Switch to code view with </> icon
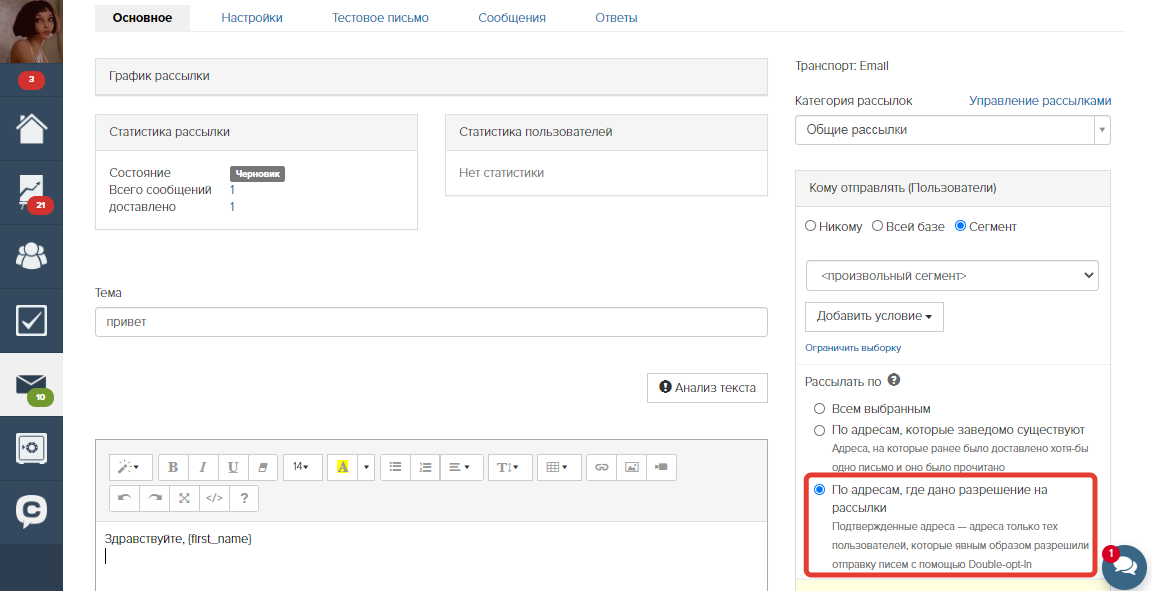This screenshot has width=1152, height=591. [x=214, y=498]
